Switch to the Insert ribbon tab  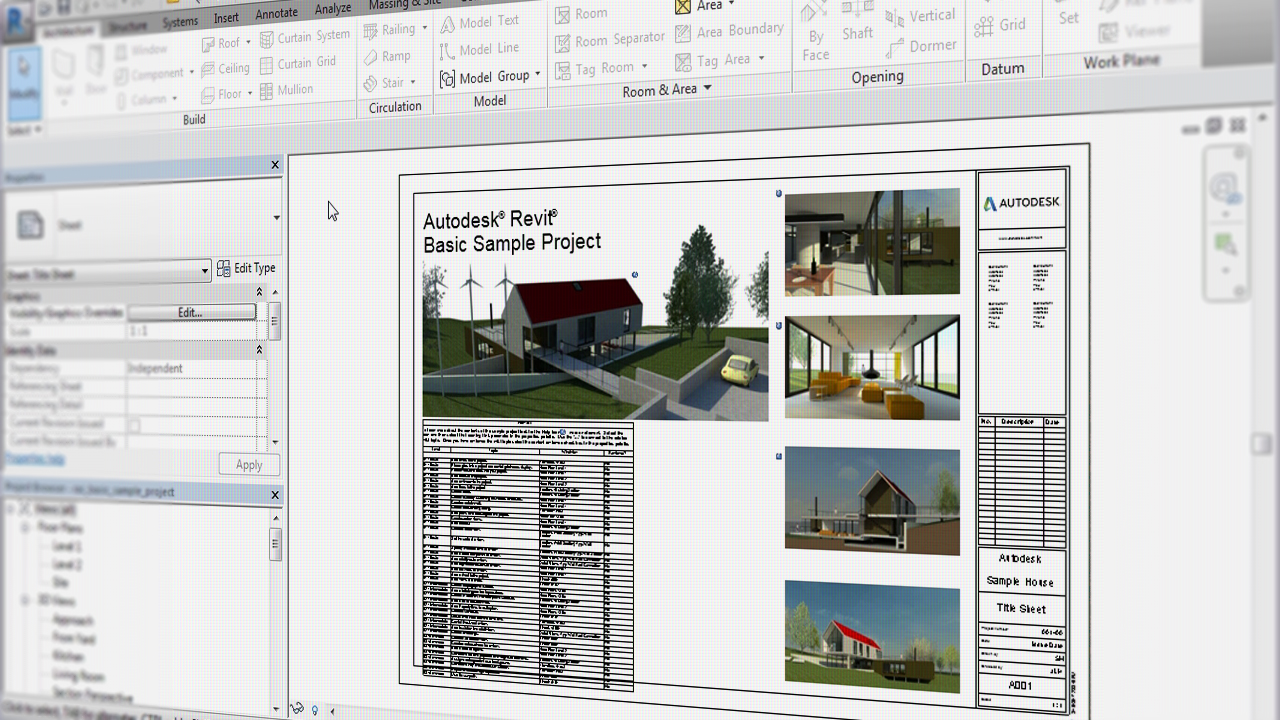(226, 18)
